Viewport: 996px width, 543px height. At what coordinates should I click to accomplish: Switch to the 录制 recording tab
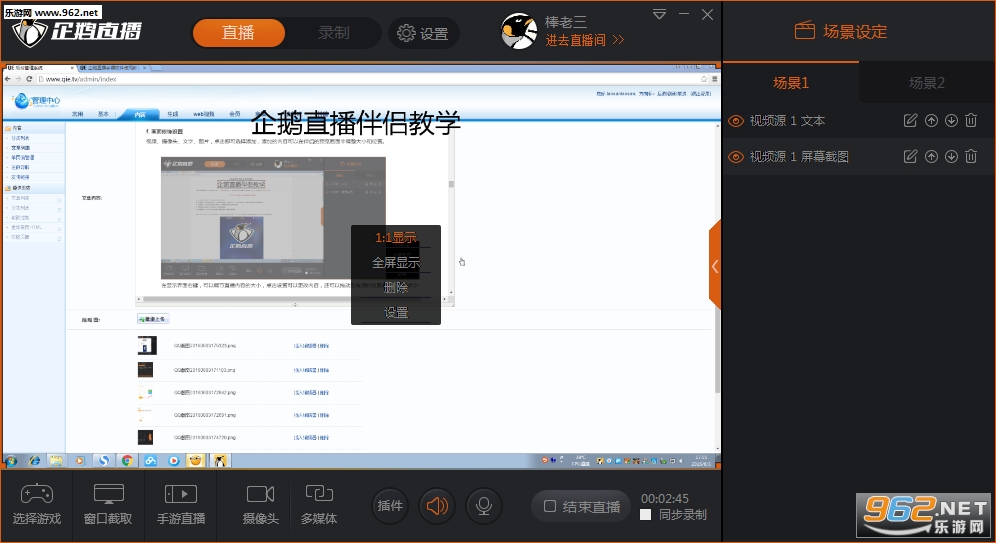point(333,33)
